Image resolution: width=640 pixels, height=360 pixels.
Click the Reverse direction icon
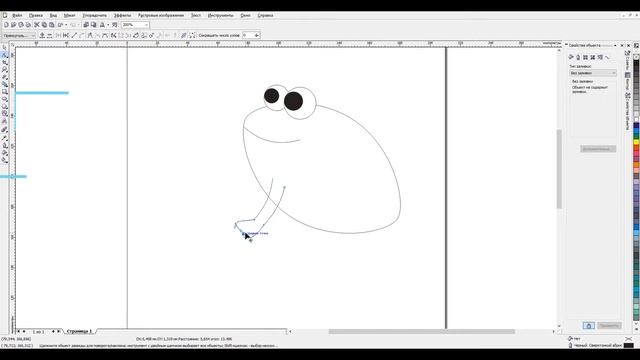tap(113, 36)
